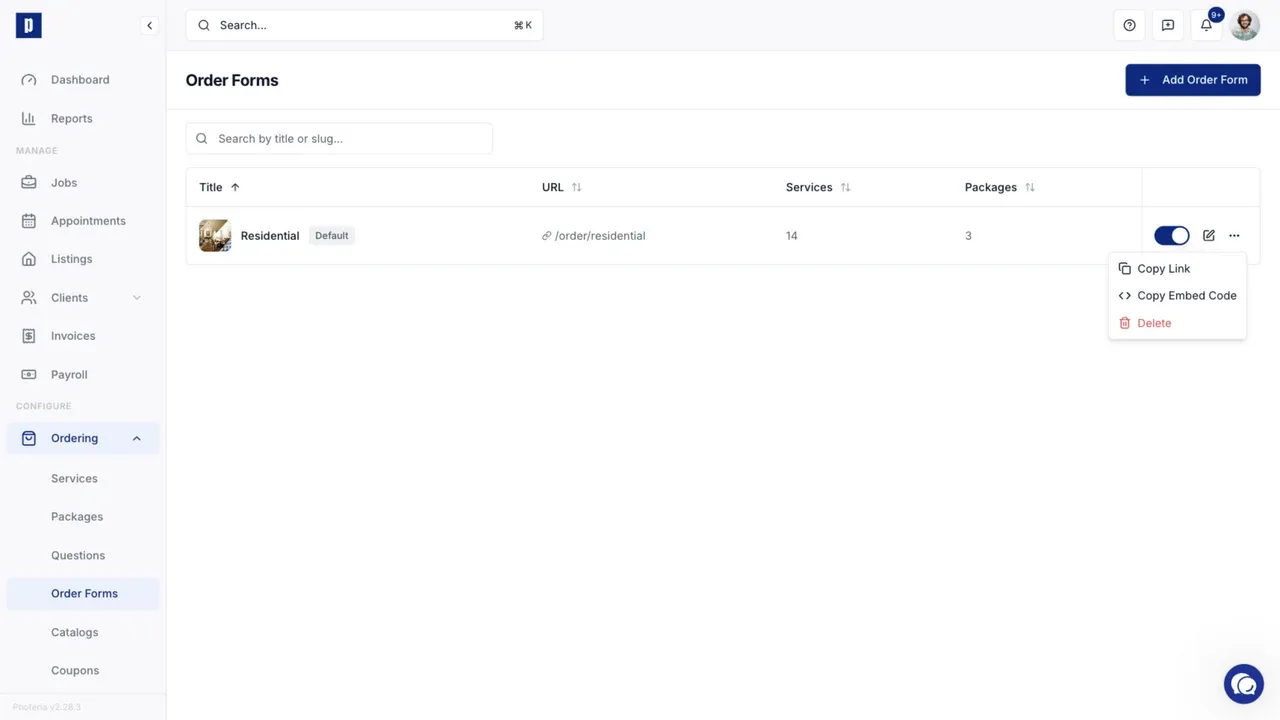Expand the Clients submenu chevron
This screenshot has width=1280, height=720.
(137, 298)
